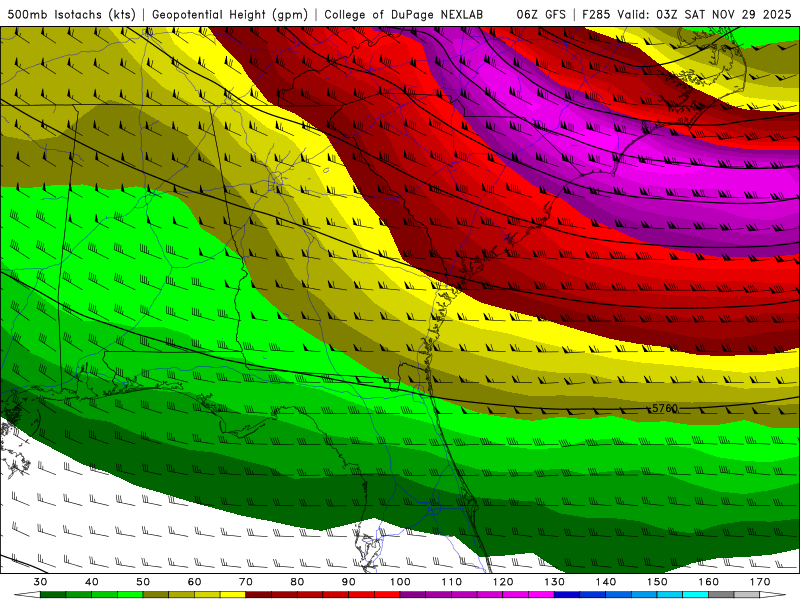Screen dimensions: 800x600
Task: Click the 'Geopotential Height (gpm)' label
Action: 230,15
